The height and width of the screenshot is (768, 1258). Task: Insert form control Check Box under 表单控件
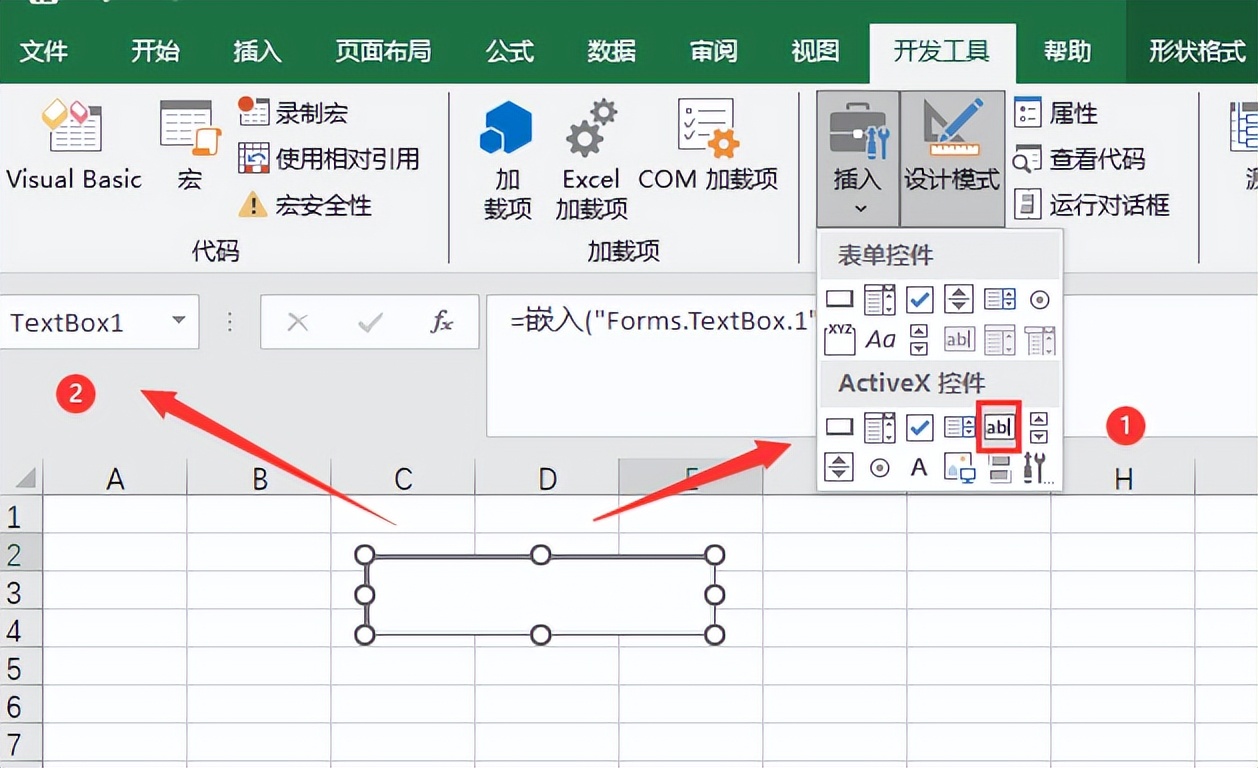pos(919,298)
